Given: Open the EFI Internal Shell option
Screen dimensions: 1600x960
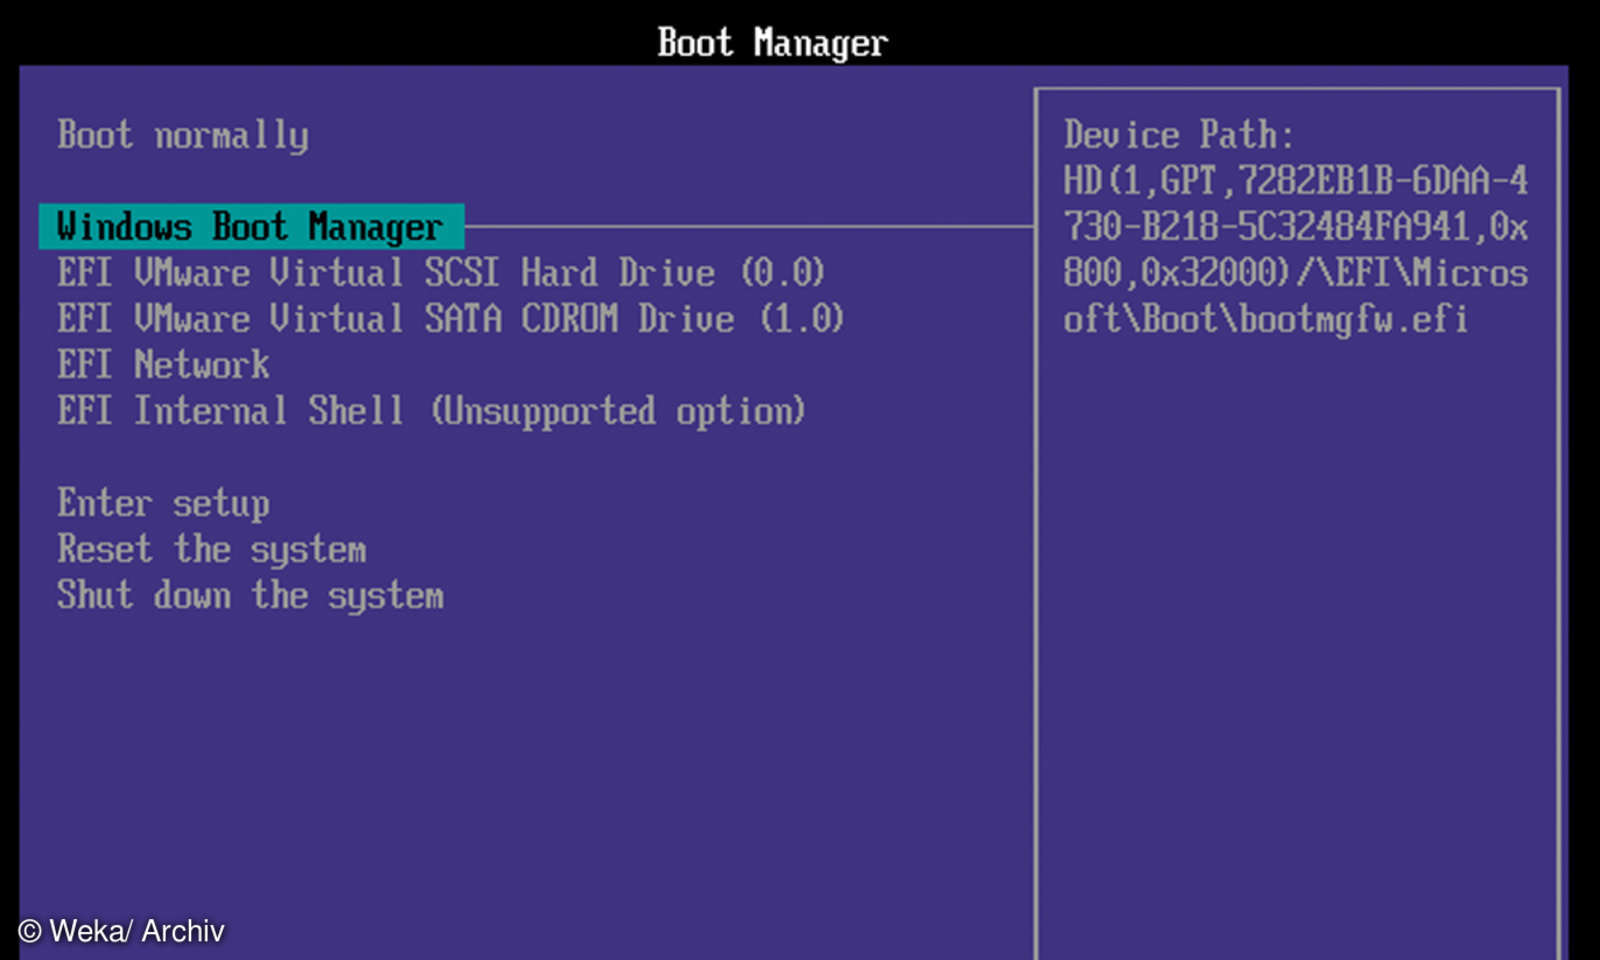Looking at the screenshot, I should click(430, 410).
